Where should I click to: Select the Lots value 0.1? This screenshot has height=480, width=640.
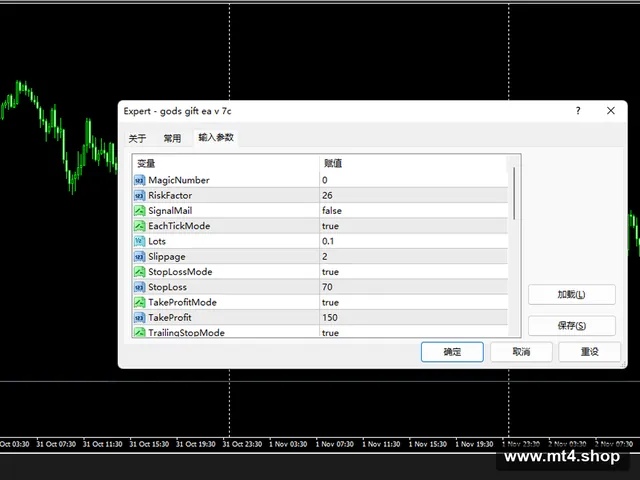(328, 241)
